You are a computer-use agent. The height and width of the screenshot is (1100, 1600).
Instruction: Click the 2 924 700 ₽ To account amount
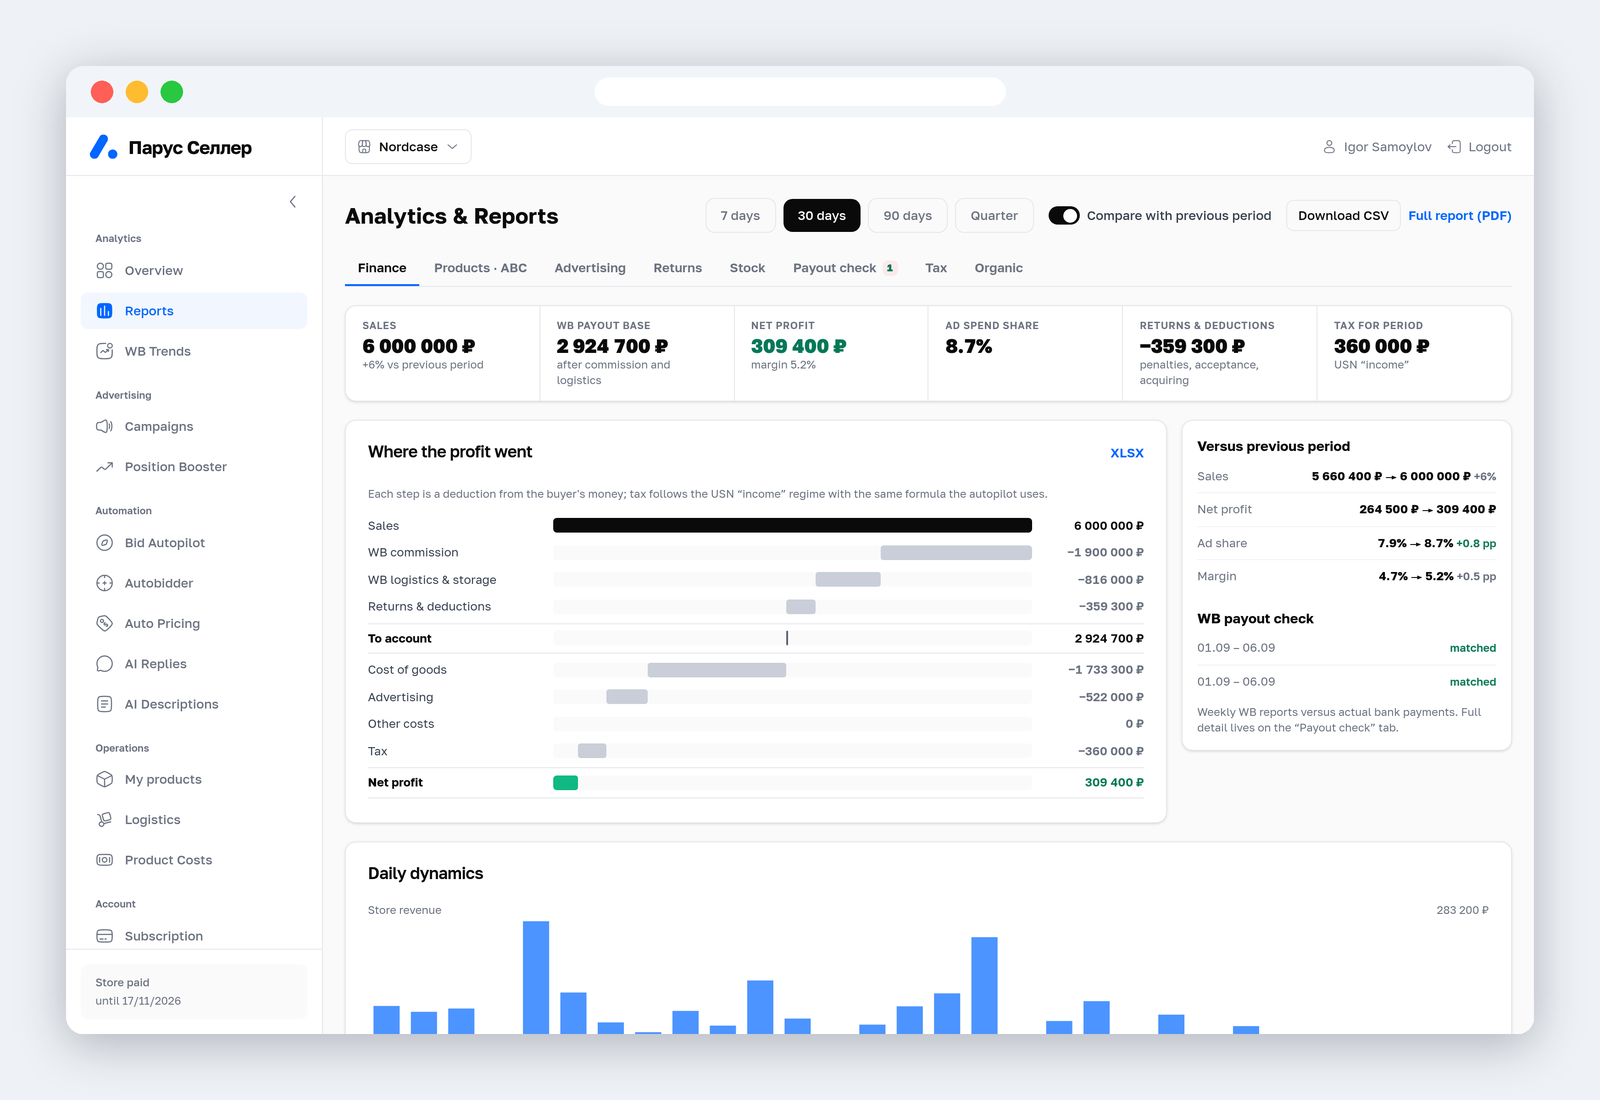coord(1109,639)
